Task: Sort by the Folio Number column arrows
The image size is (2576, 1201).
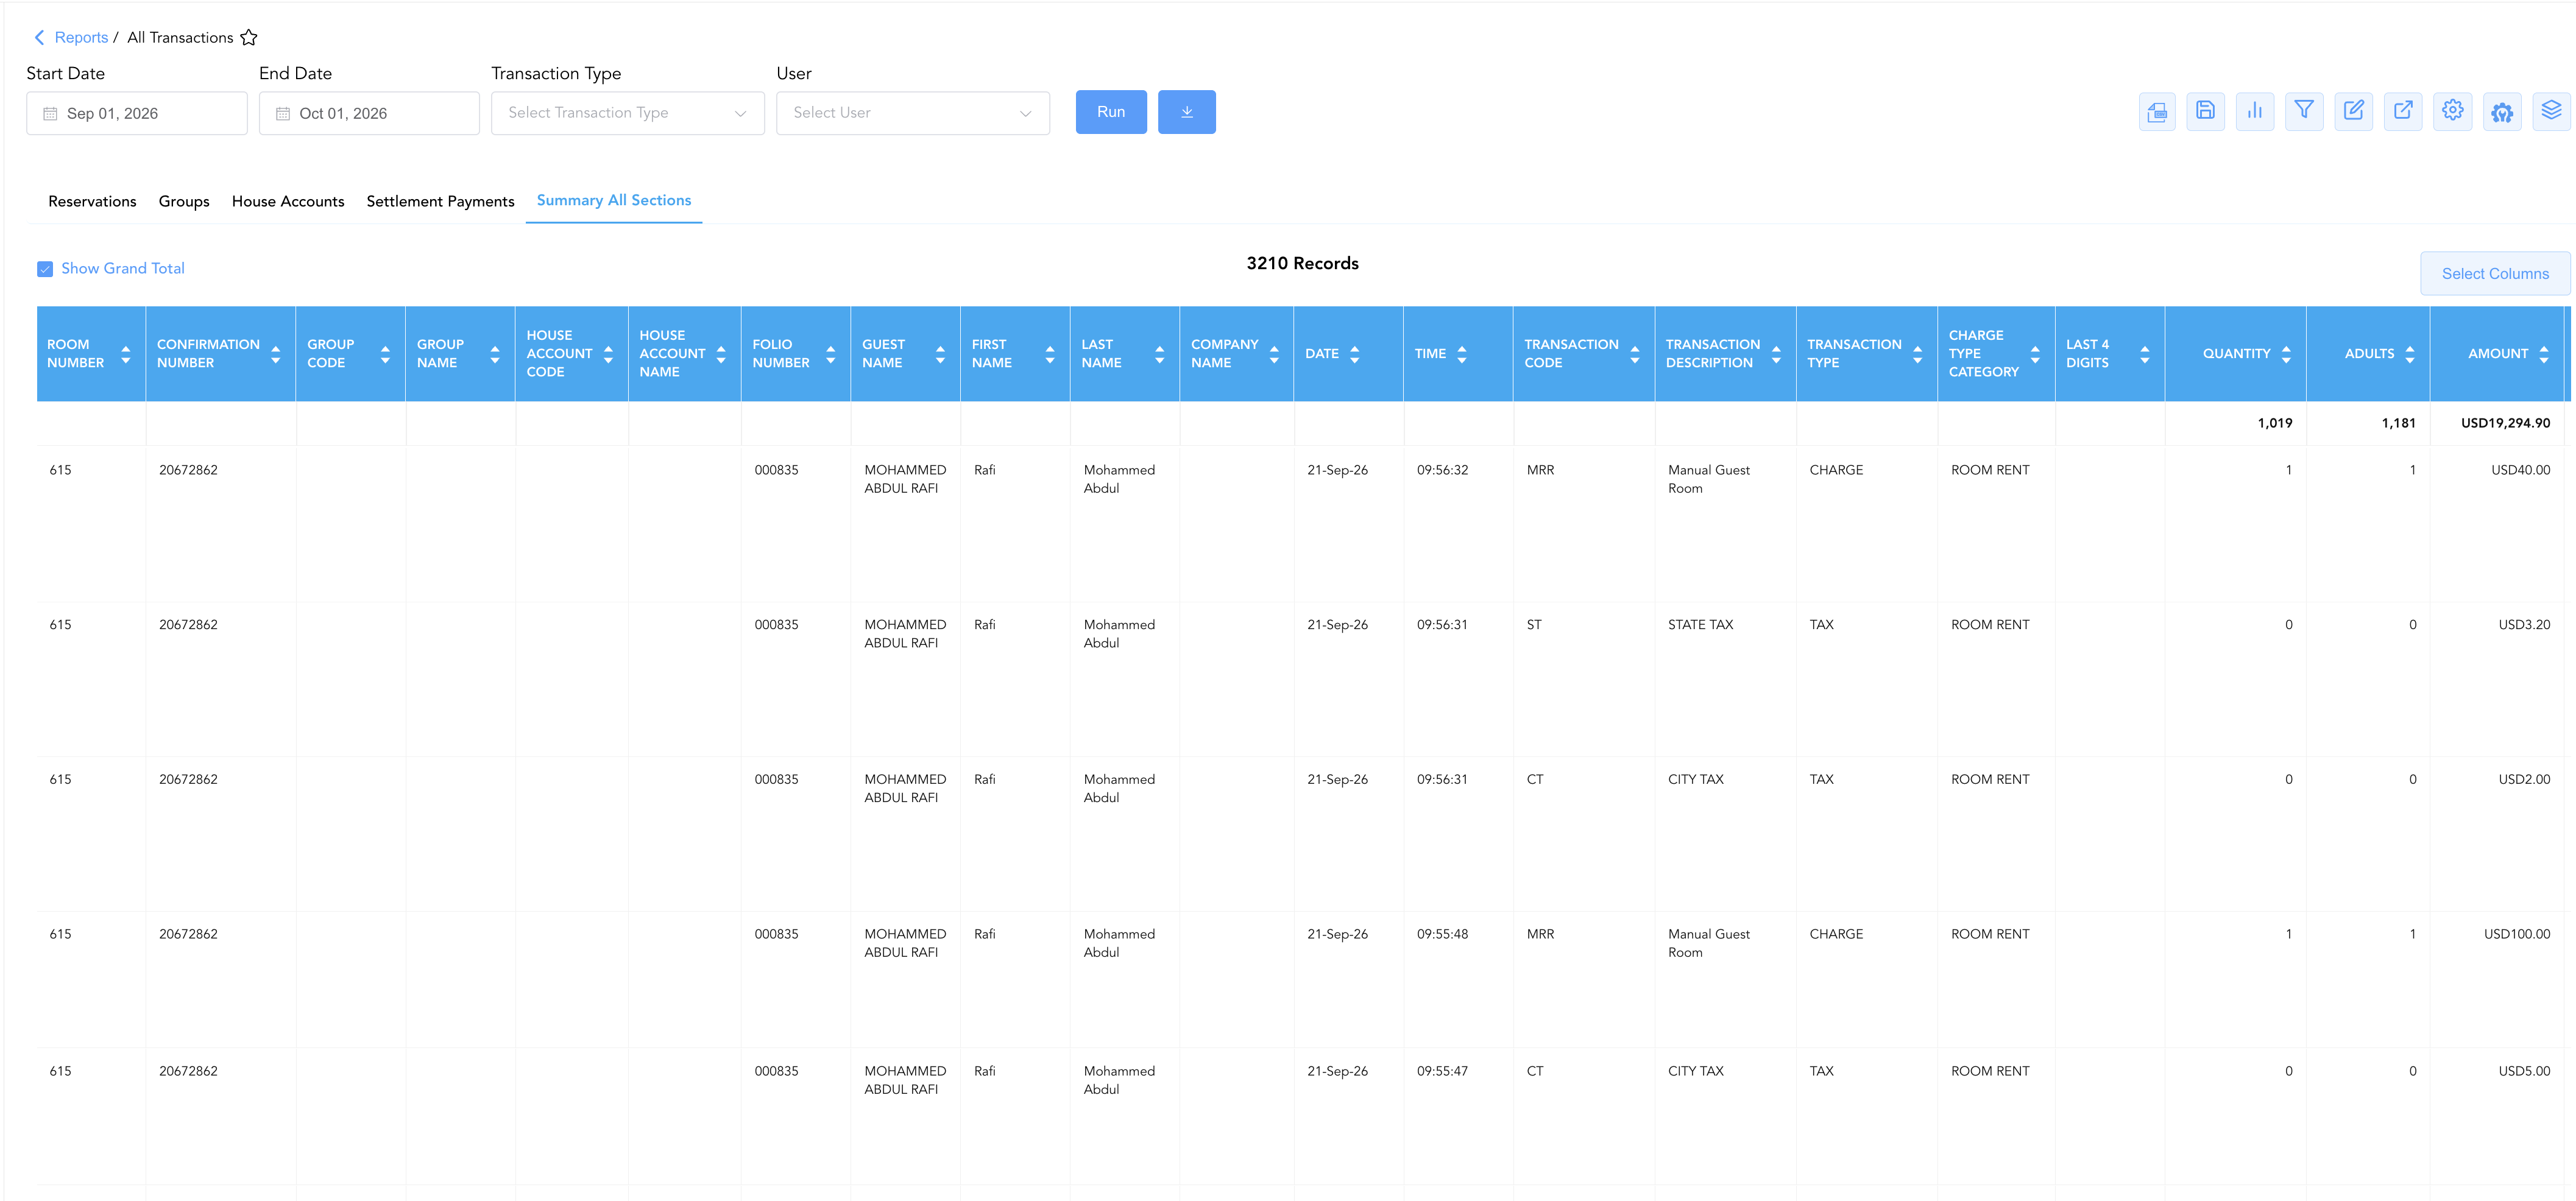Action: (x=831, y=354)
